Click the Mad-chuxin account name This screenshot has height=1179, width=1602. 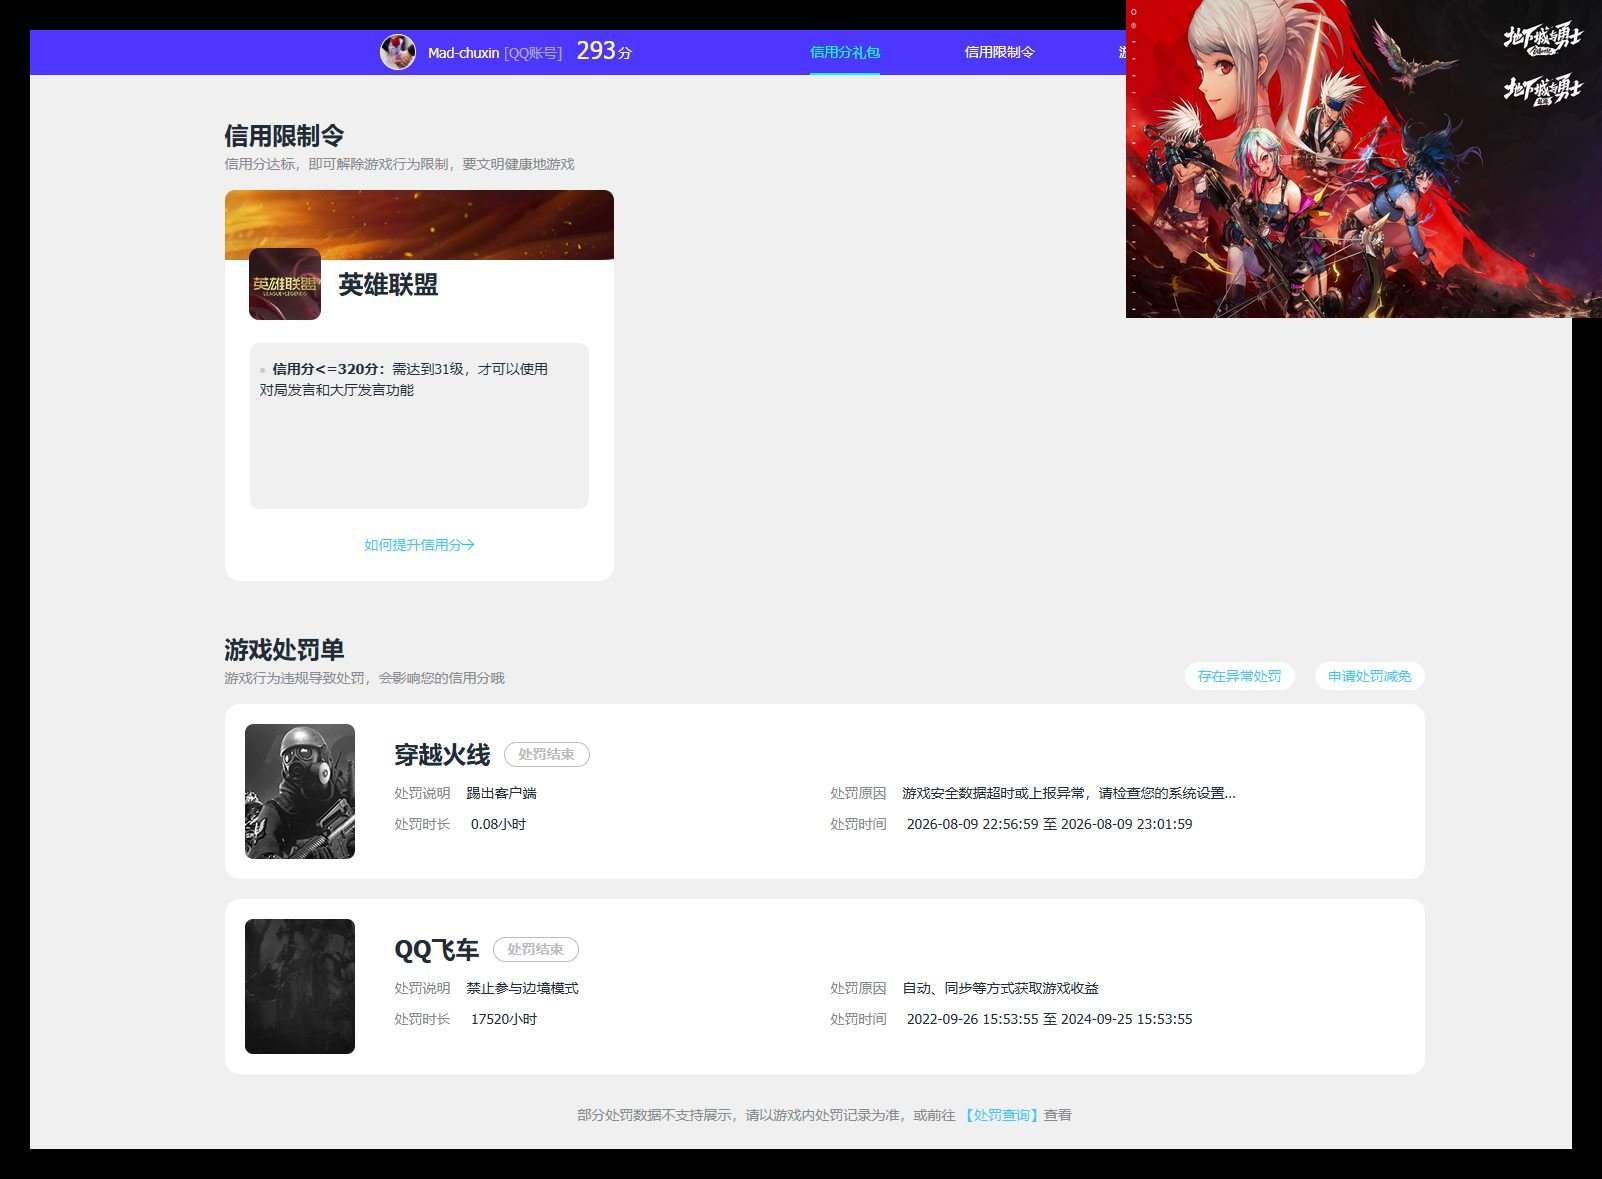tap(463, 53)
